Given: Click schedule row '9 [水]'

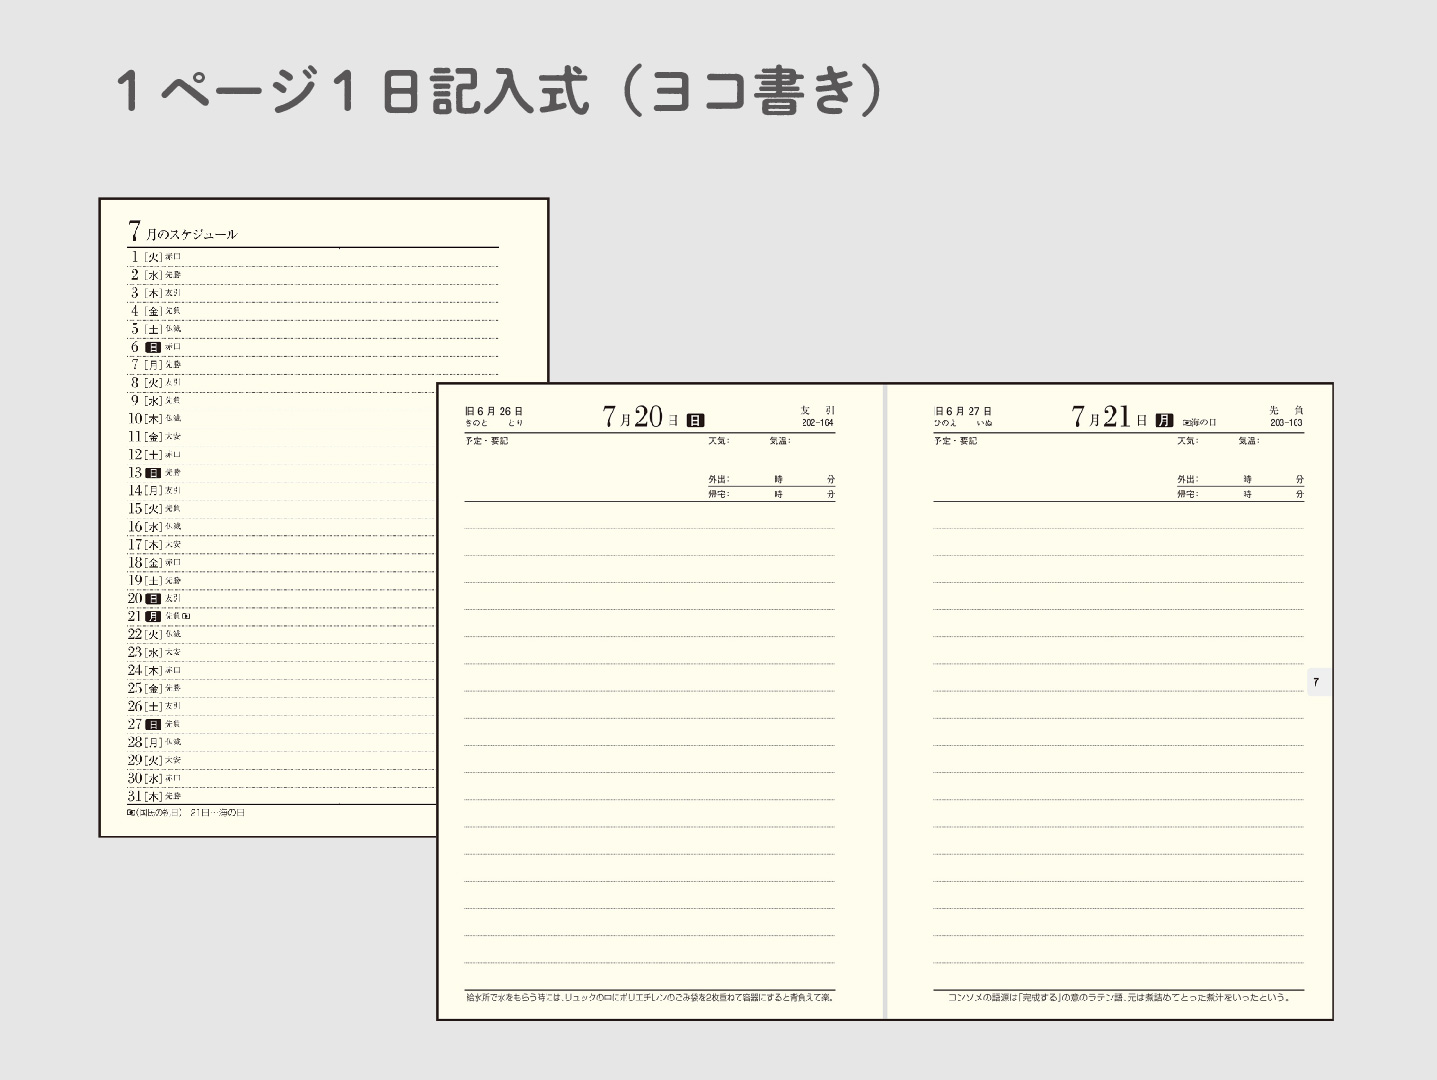Looking at the screenshot, I should click(x=282, y=401).
